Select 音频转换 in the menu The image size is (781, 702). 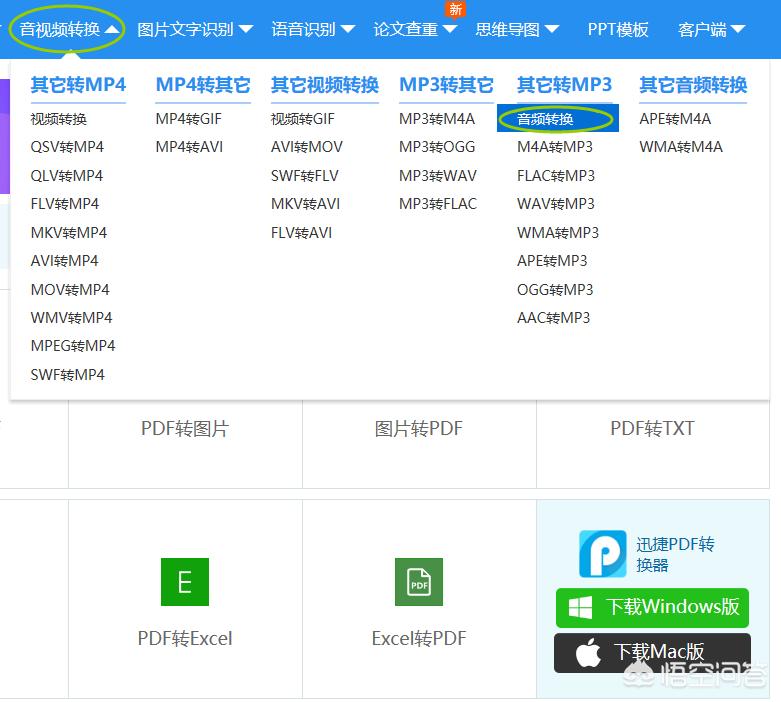558,119
